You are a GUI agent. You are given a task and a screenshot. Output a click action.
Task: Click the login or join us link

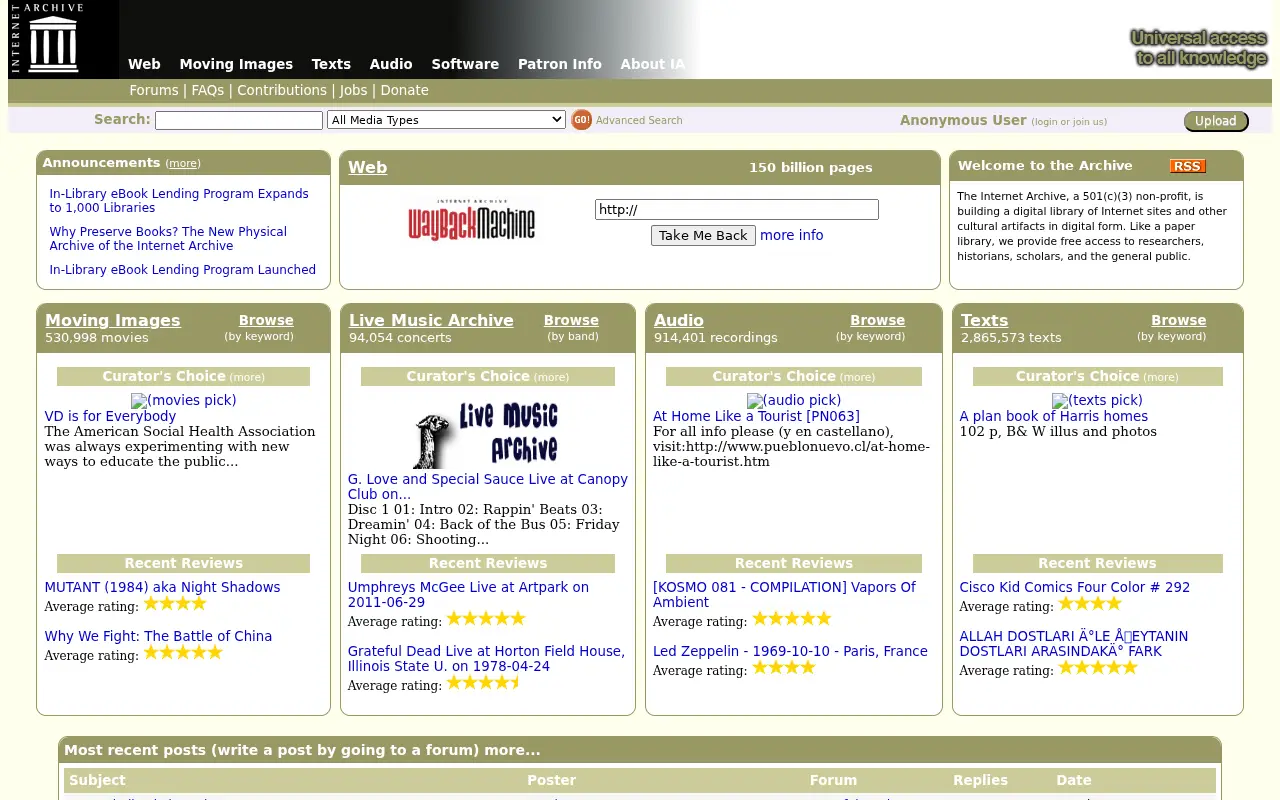[1069, 122]
